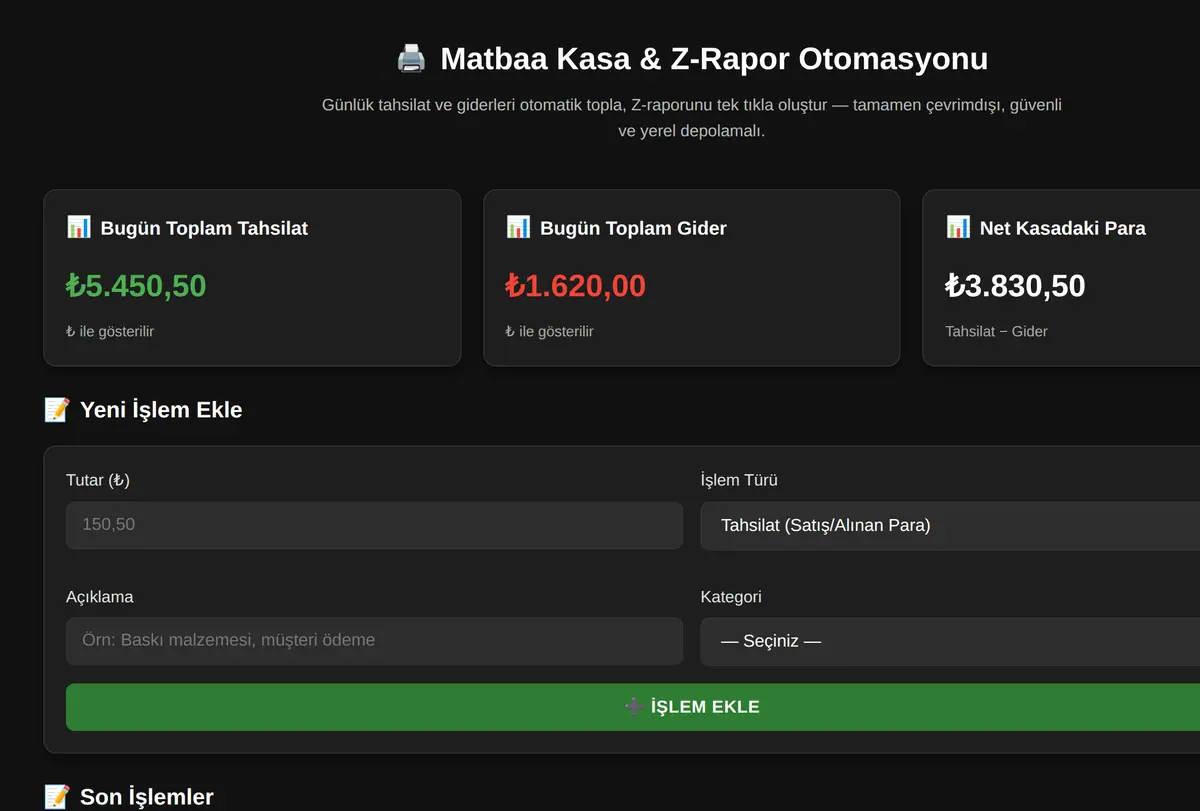Screen dimensions: 1200x811
Task: Click the Yeni İşlem Ekle section heading
Action: pos(161,410)
